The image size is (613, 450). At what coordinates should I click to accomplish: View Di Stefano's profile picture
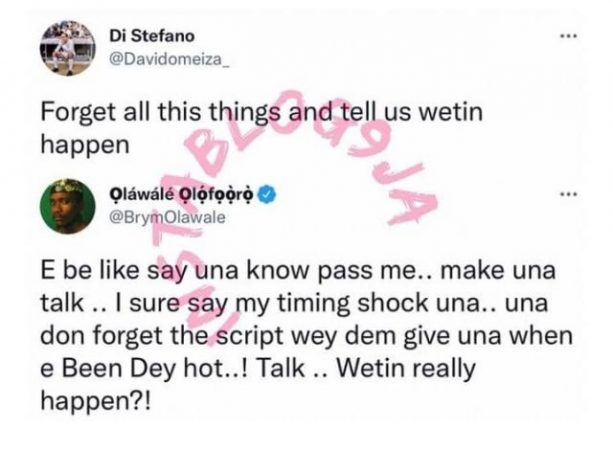click(68, 48)
